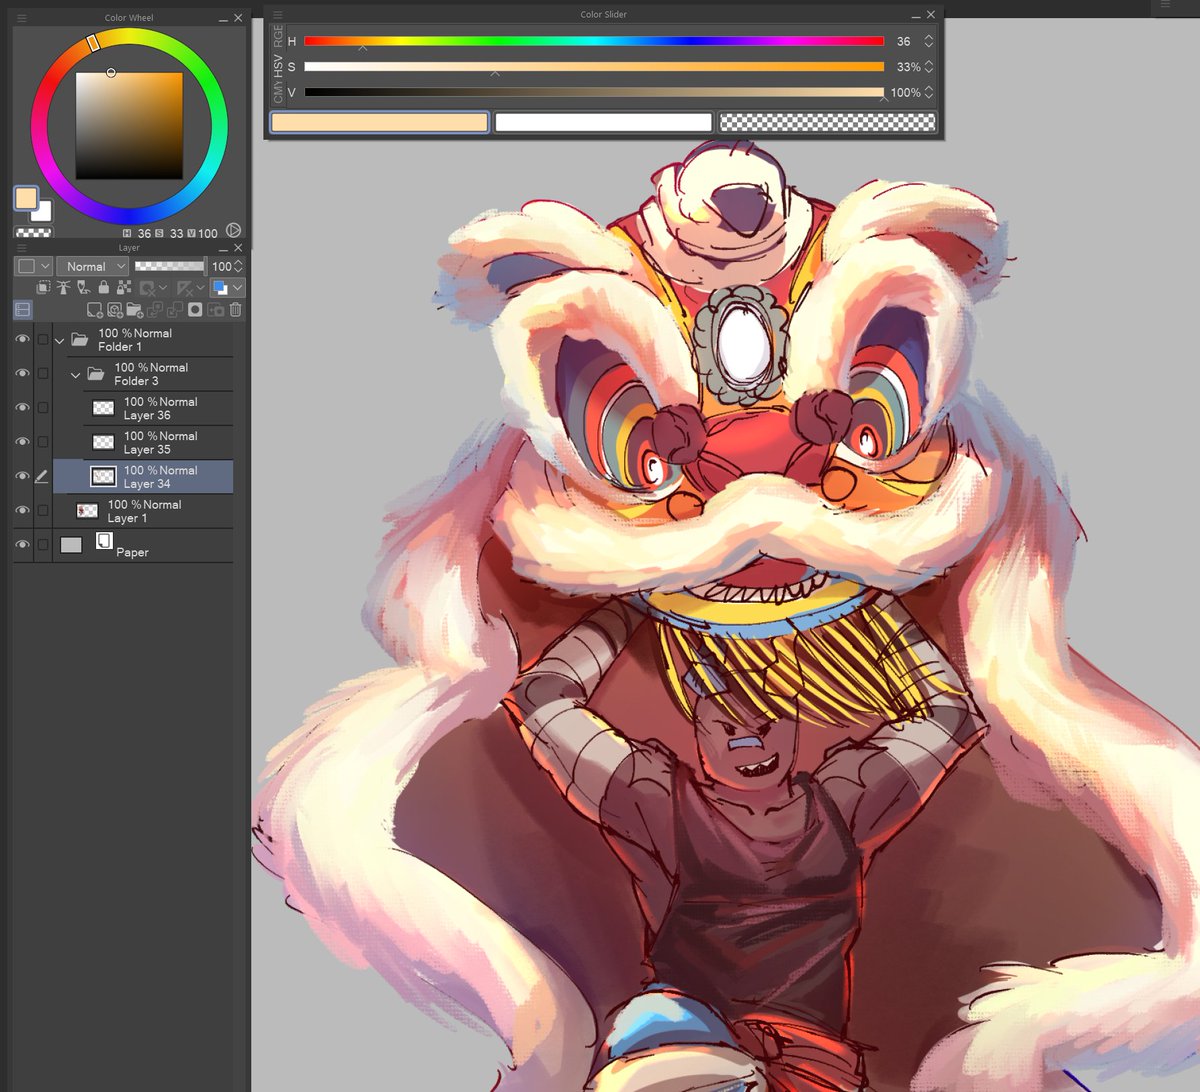
Task: Click the Value slider bar
Action: click(594, 92)
